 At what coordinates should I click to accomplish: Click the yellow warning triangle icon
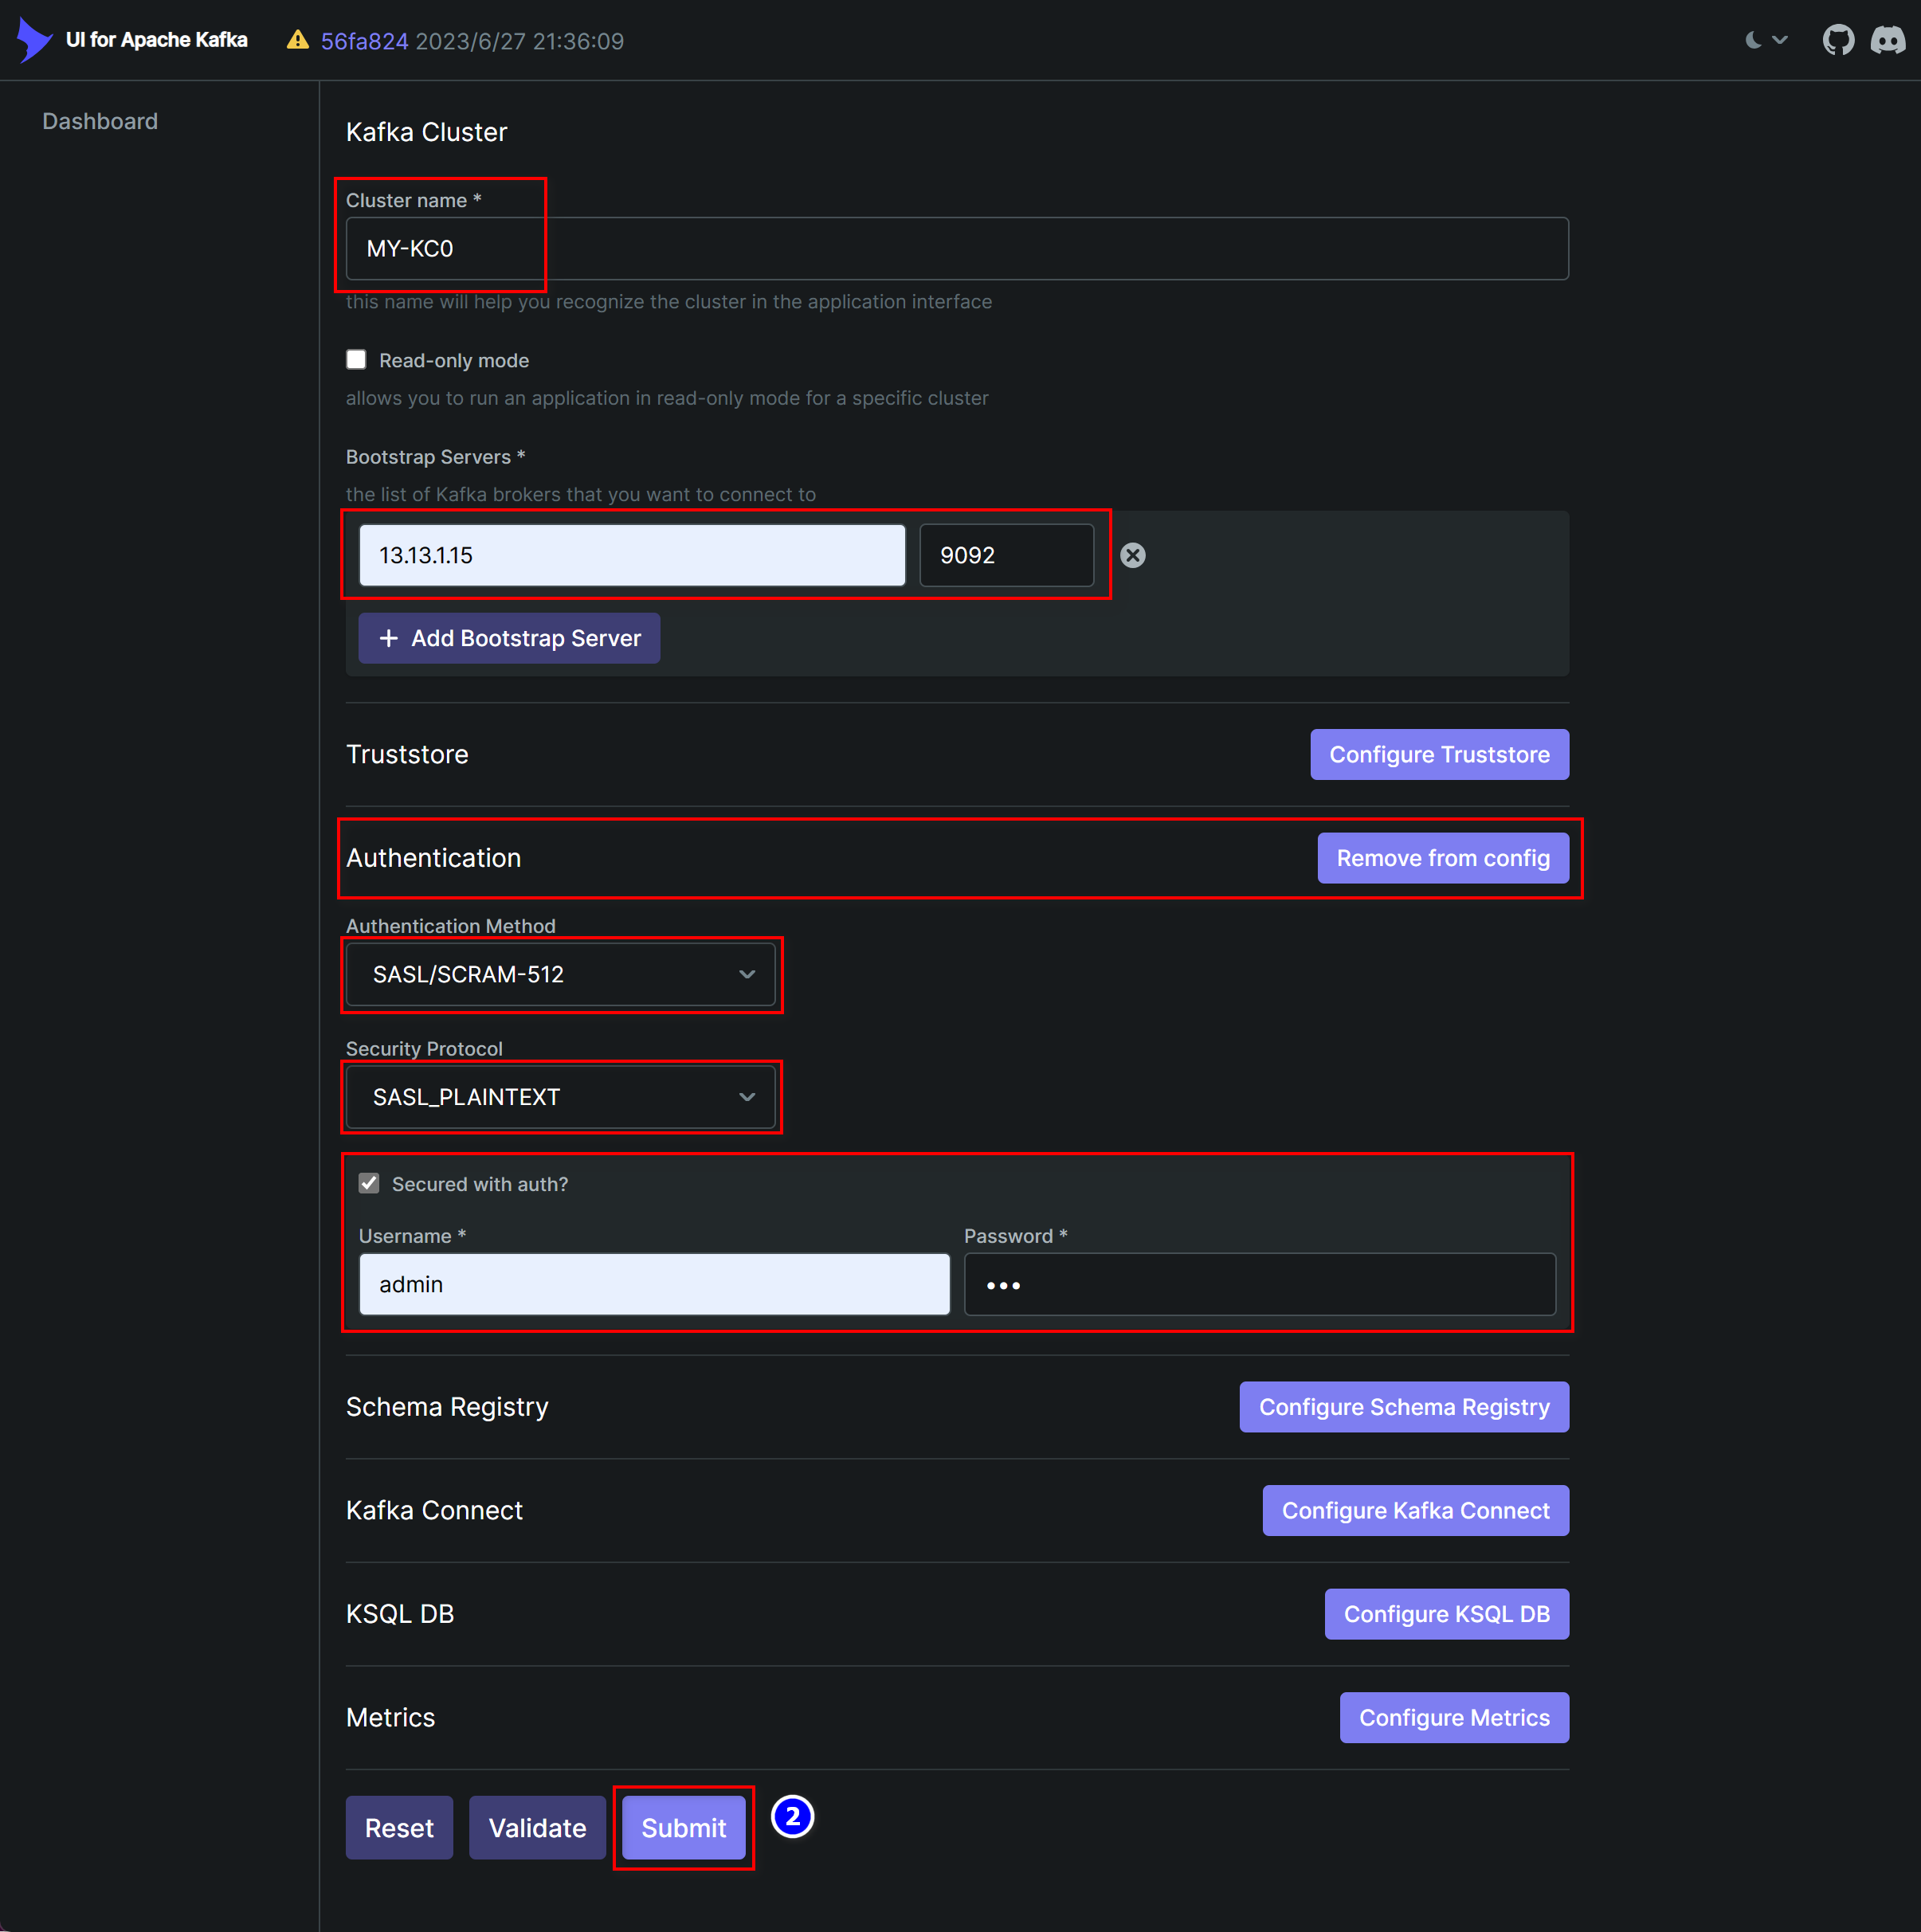coord(297,40)
